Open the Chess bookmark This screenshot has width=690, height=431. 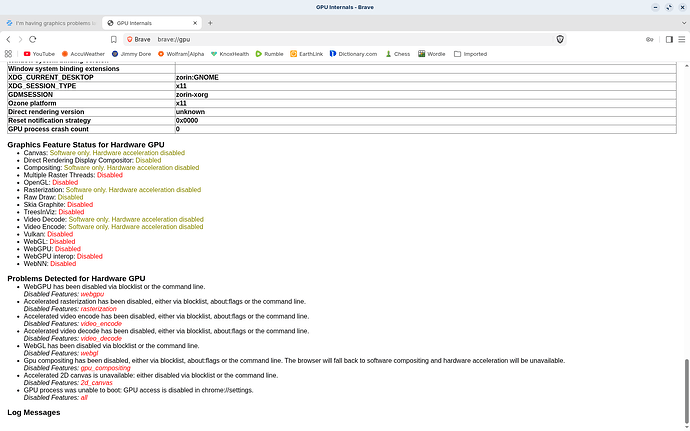[397, 54]
